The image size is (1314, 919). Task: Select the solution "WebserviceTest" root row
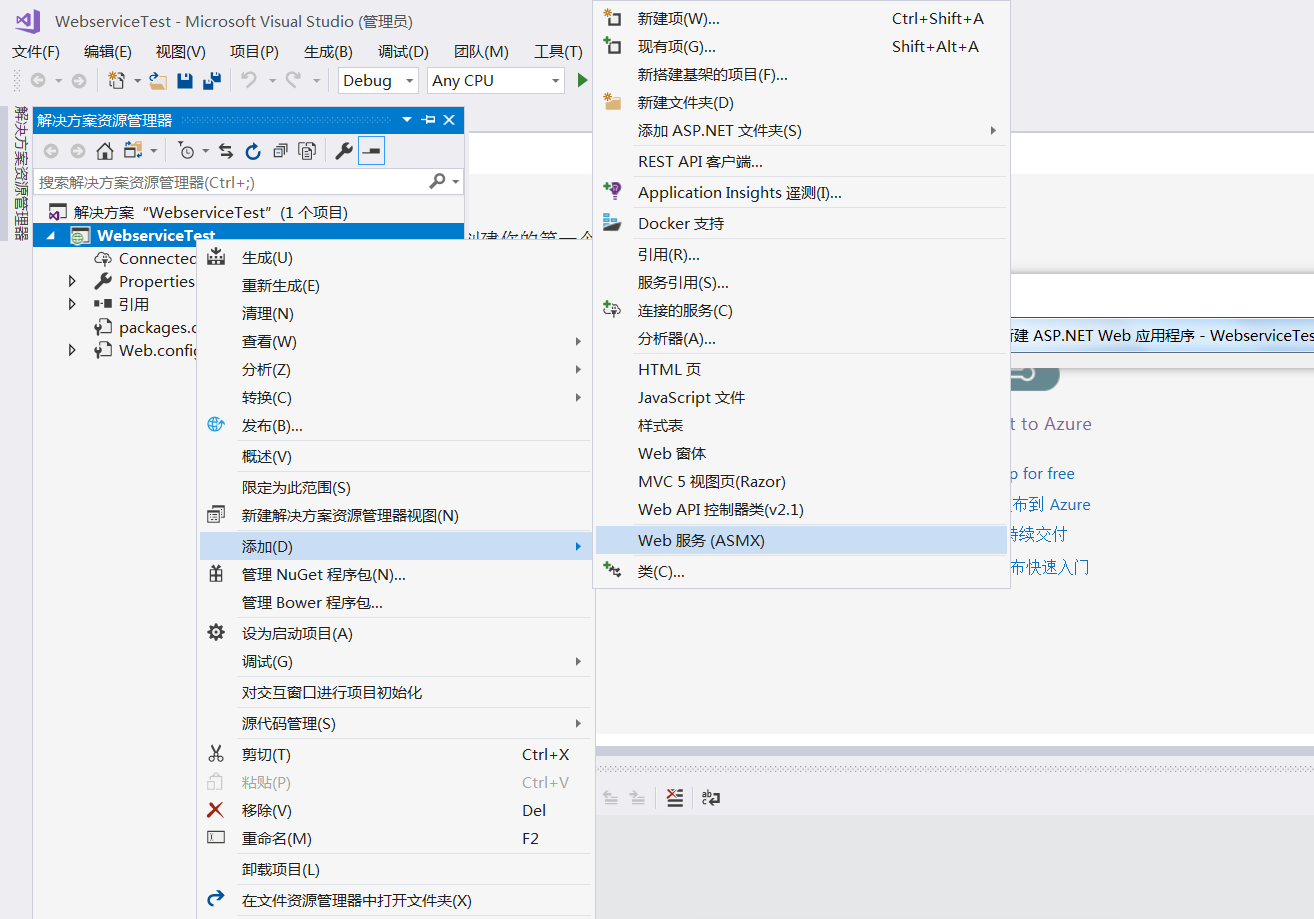pos(248,212)
